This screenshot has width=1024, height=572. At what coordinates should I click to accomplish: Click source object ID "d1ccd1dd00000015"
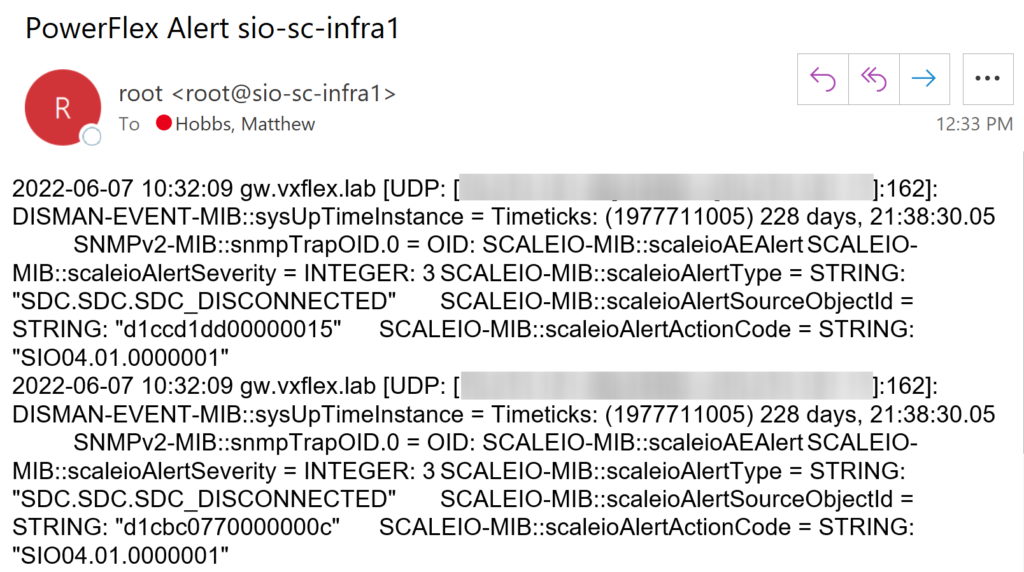click(228, 329)
